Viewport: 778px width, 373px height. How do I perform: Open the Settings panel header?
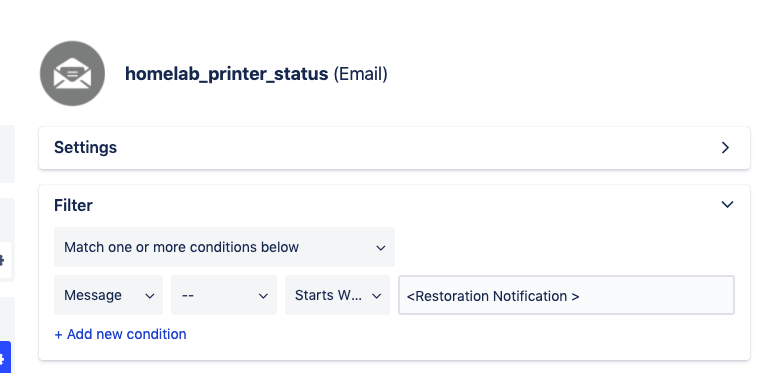coord(394,148)
